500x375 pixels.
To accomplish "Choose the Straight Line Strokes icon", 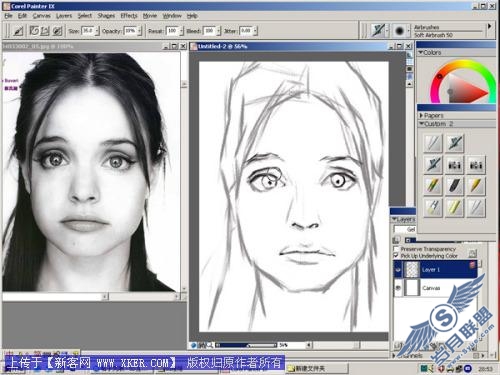I will [x=45, y=31].
